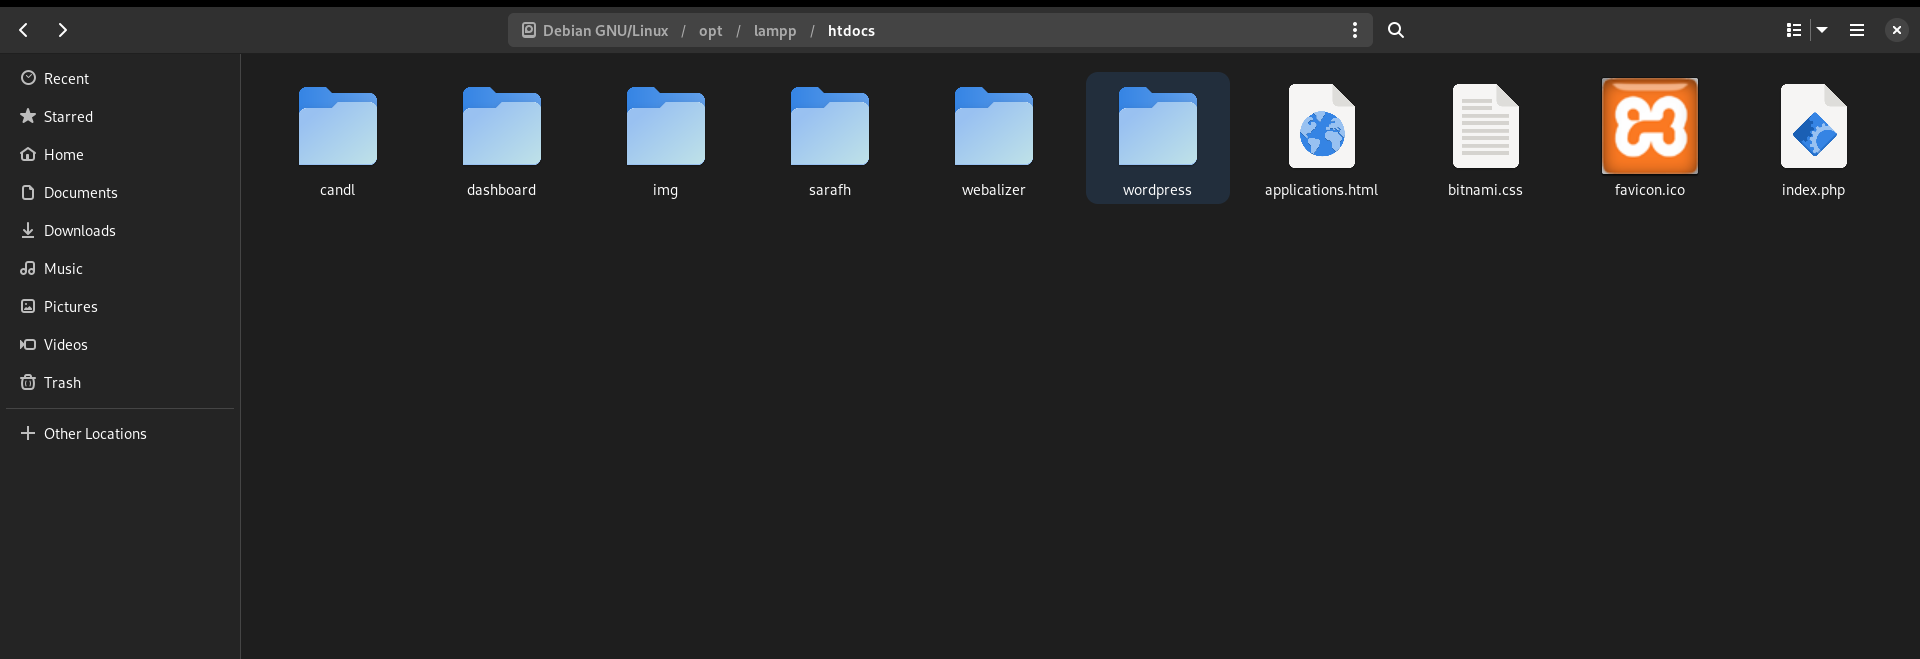Open Documents in the sidebar

pyautogui.click(x=120, y=192)
